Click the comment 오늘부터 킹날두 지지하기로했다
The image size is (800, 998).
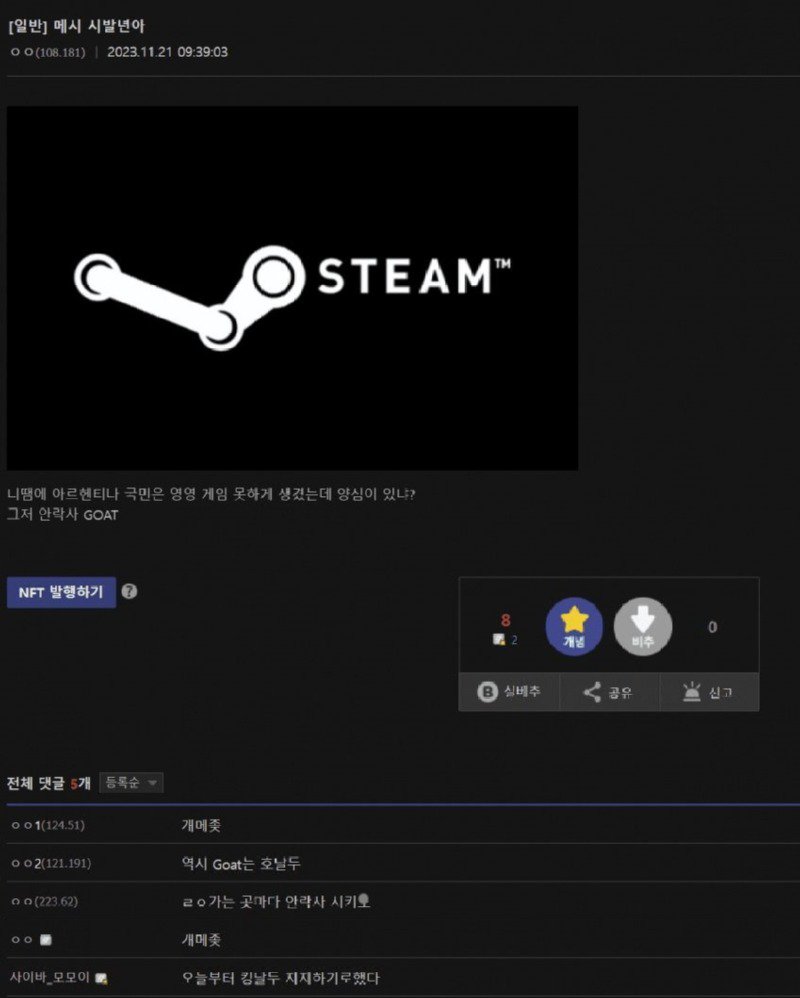(x=280, y=978)
